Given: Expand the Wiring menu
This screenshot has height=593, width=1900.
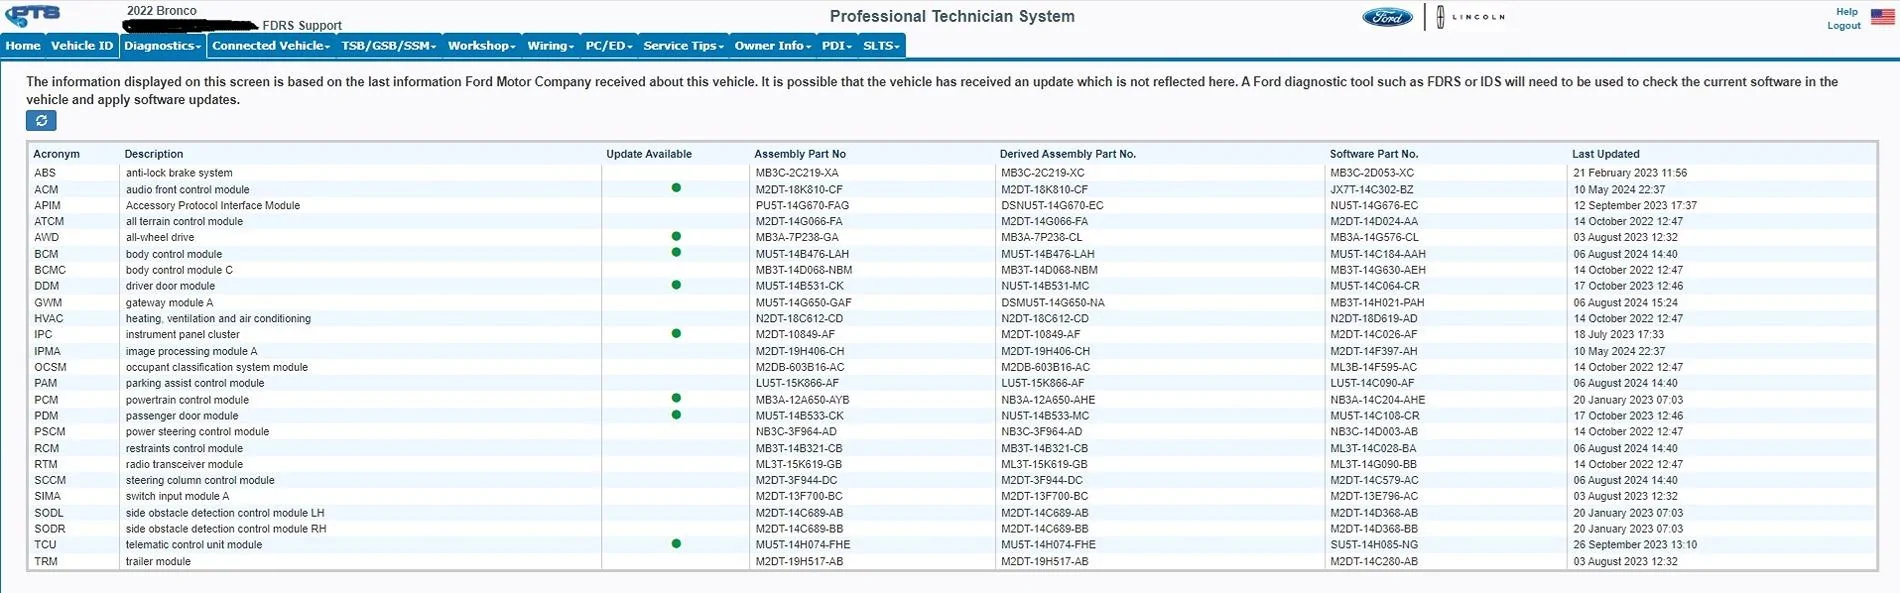Looking at the screenshot, I should [x=551, y=46].
